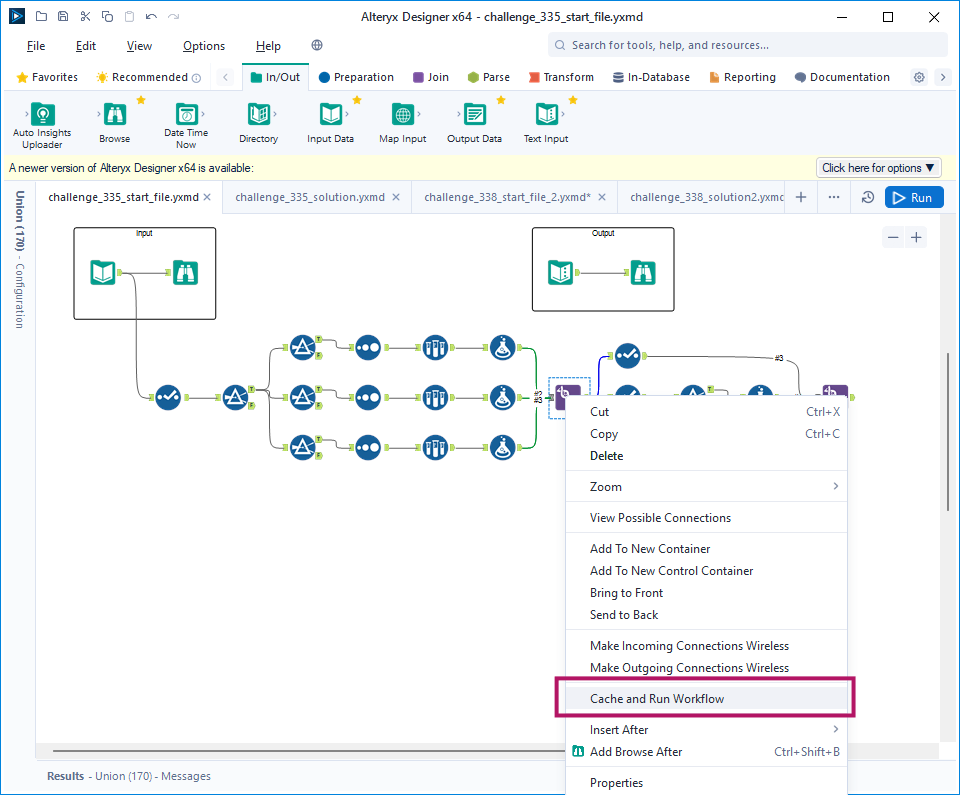Open workflow run history clock icon

coord(868,198)
